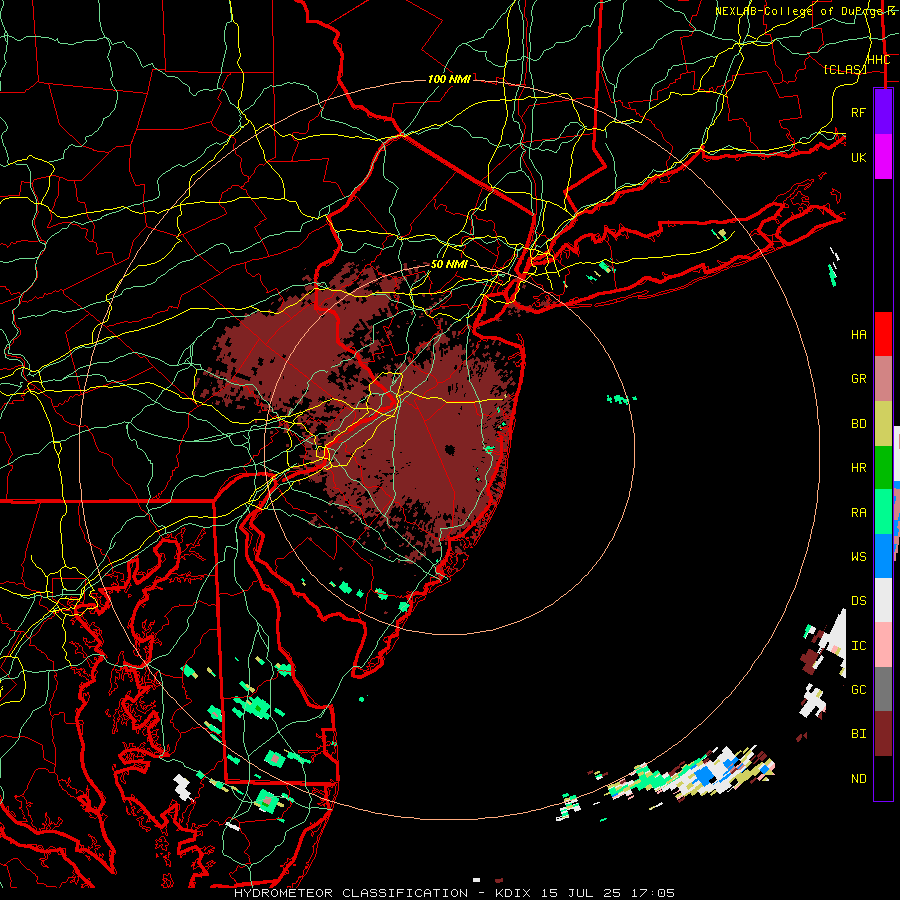Image resolution: width=900 pixels, height=900 pixels.
Task: Click the KDIX radar site identifier
Action: 512,893
